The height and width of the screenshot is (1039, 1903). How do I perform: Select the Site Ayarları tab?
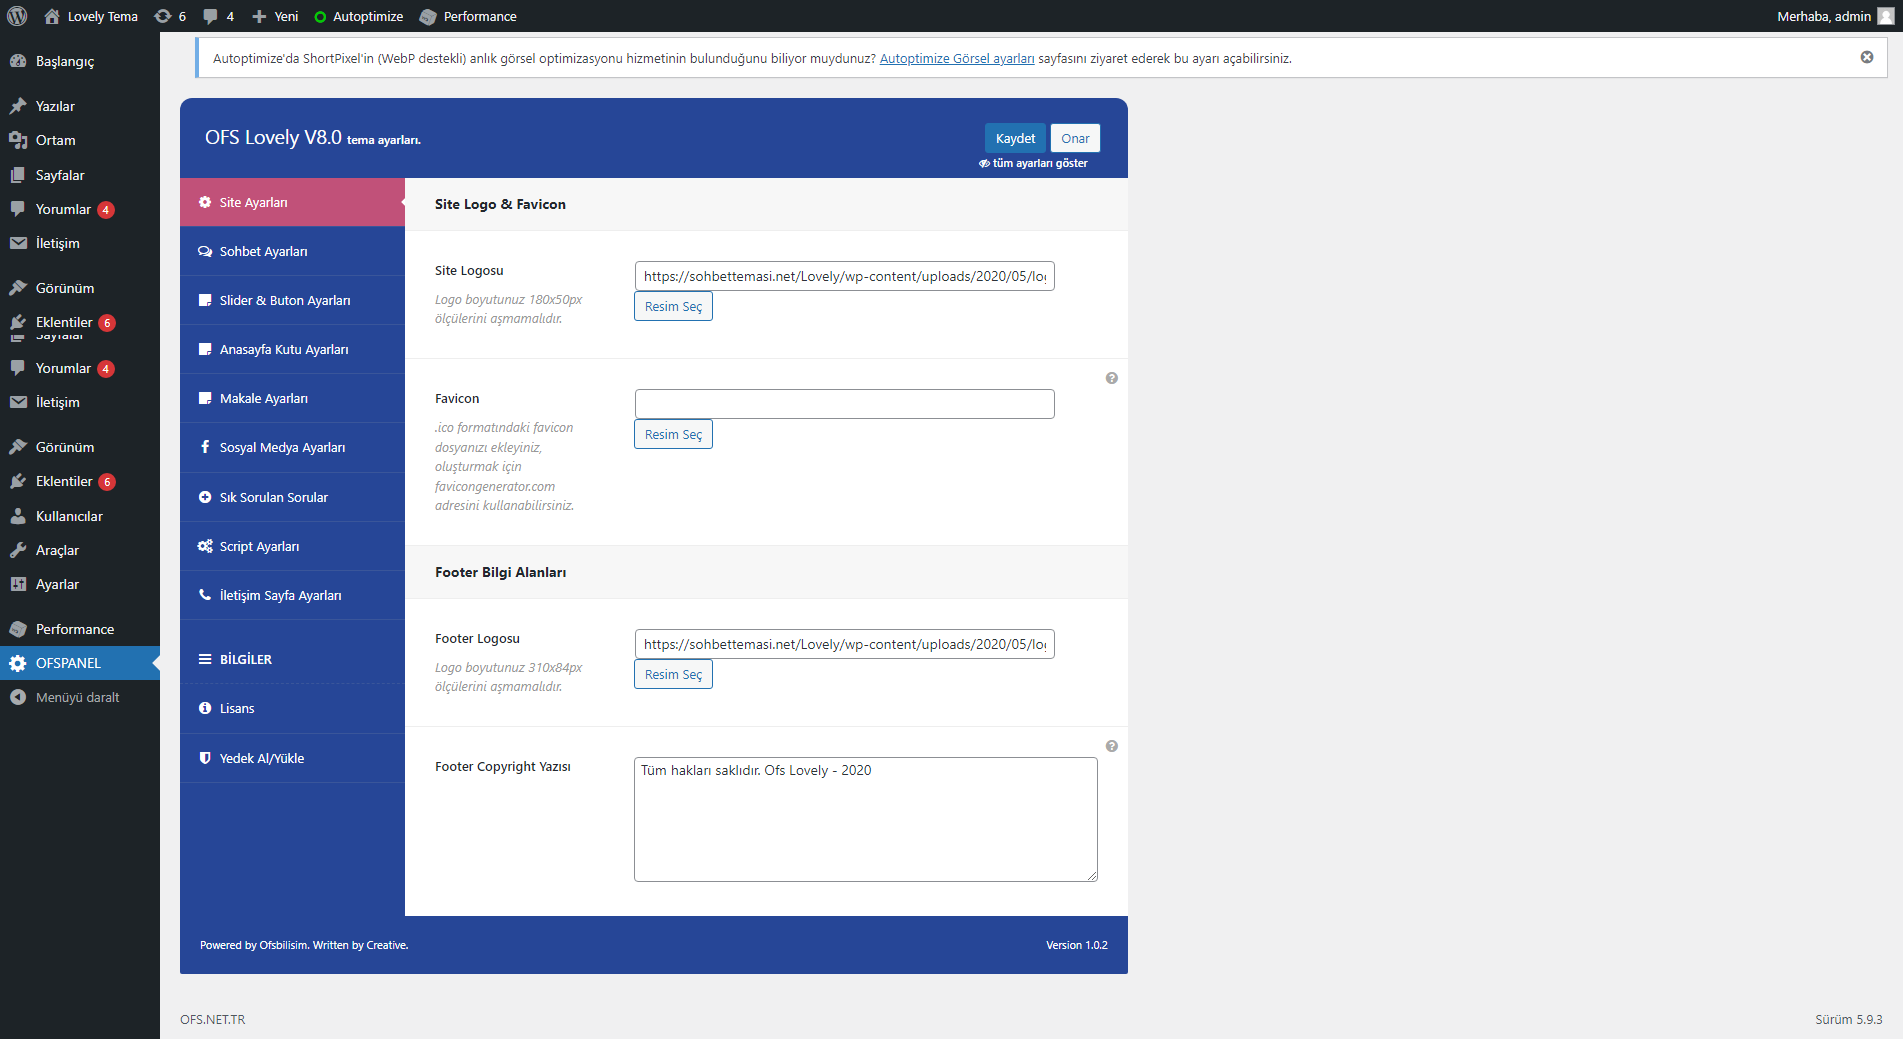(x=292, y=202)
